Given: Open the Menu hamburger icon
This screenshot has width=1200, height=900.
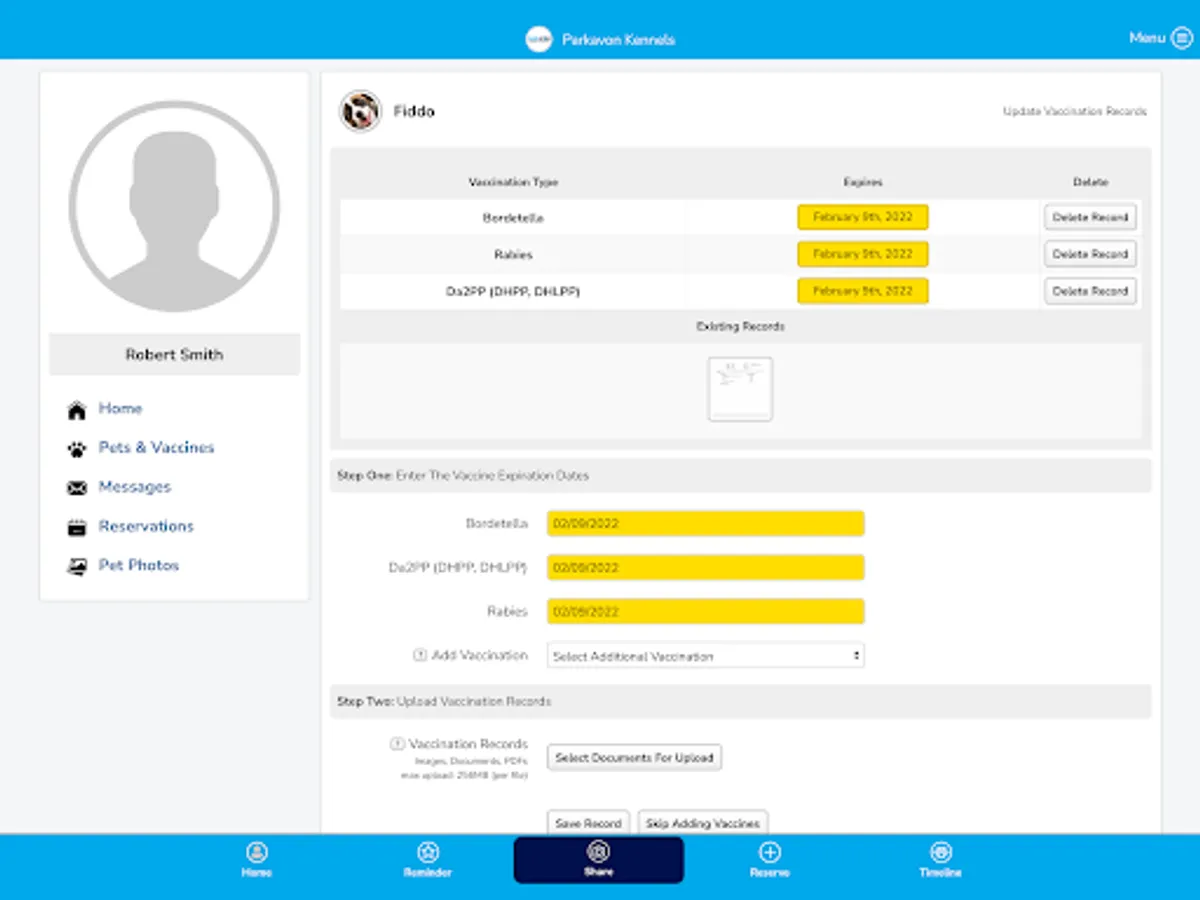Looking at the screenshot, I should coord(1181,38).
